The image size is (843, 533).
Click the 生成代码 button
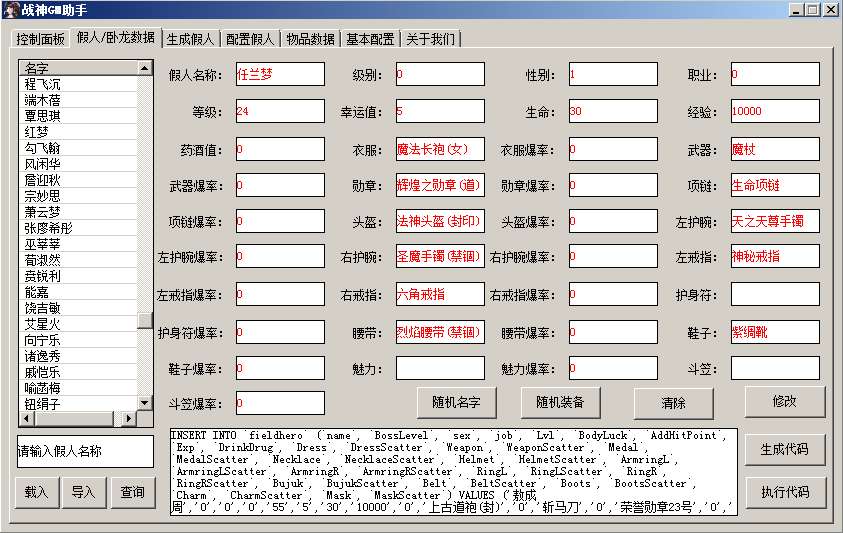785,449
